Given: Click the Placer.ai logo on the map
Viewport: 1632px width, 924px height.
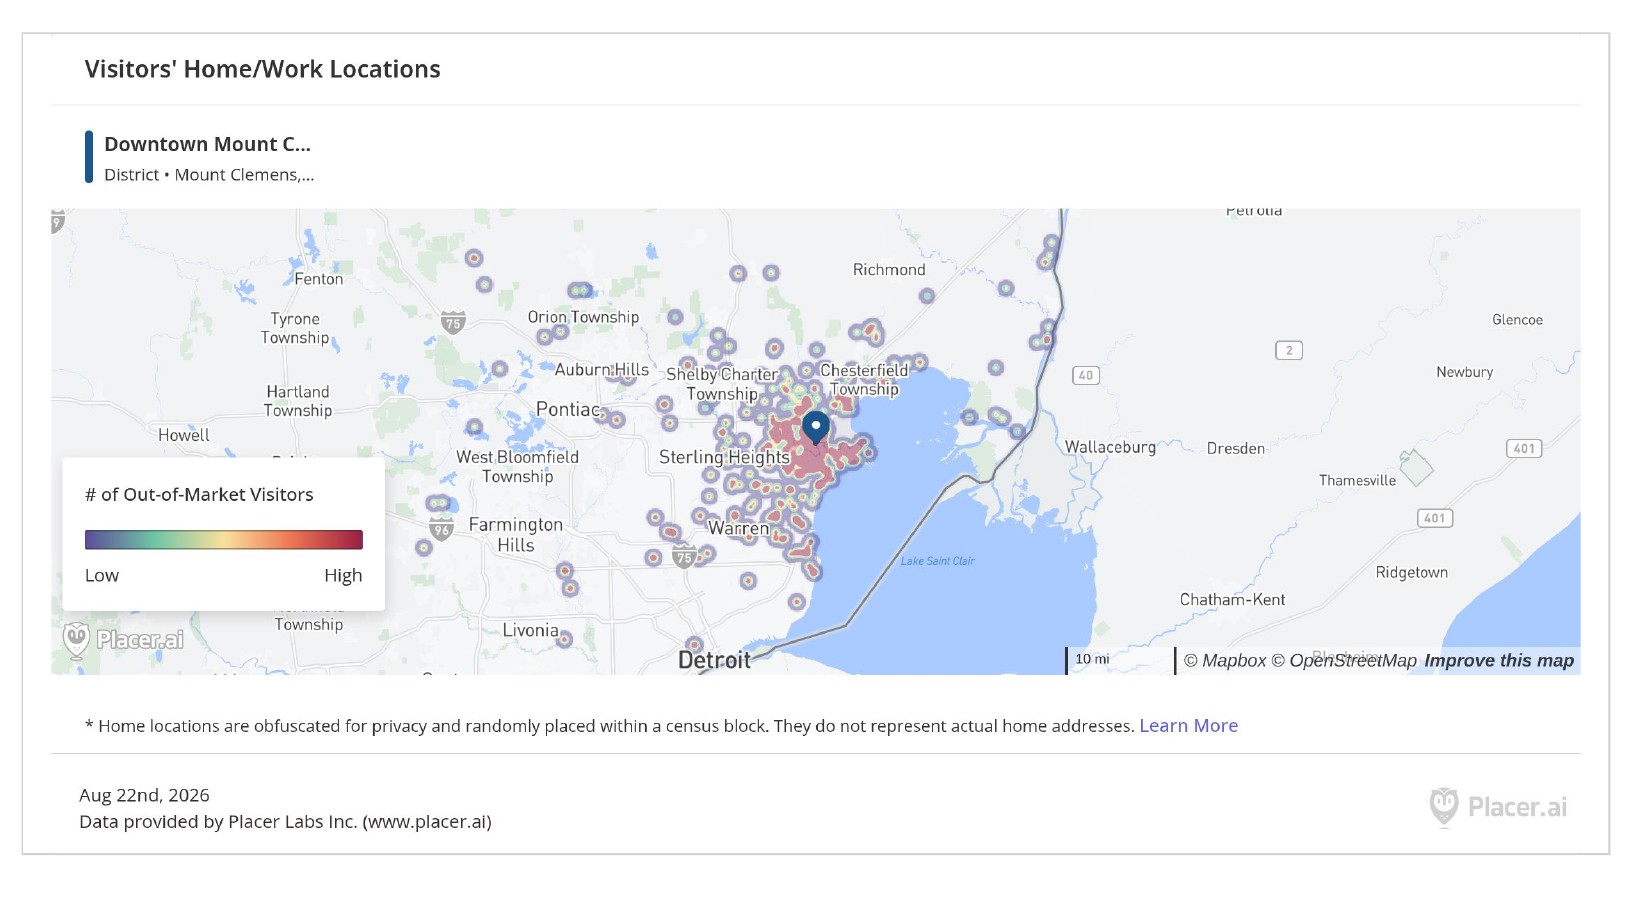Looking at the screenshot, I should tap(124, 640).
